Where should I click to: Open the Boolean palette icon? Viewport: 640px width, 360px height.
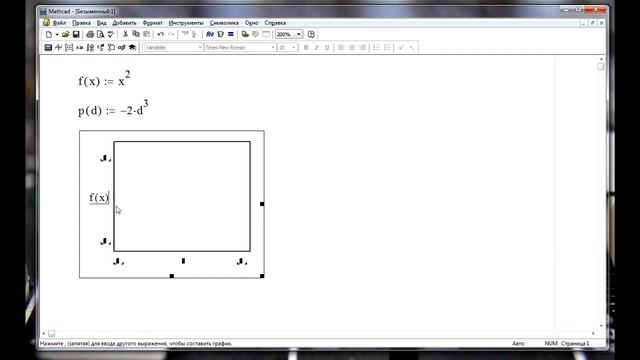(x=101, y=48)
